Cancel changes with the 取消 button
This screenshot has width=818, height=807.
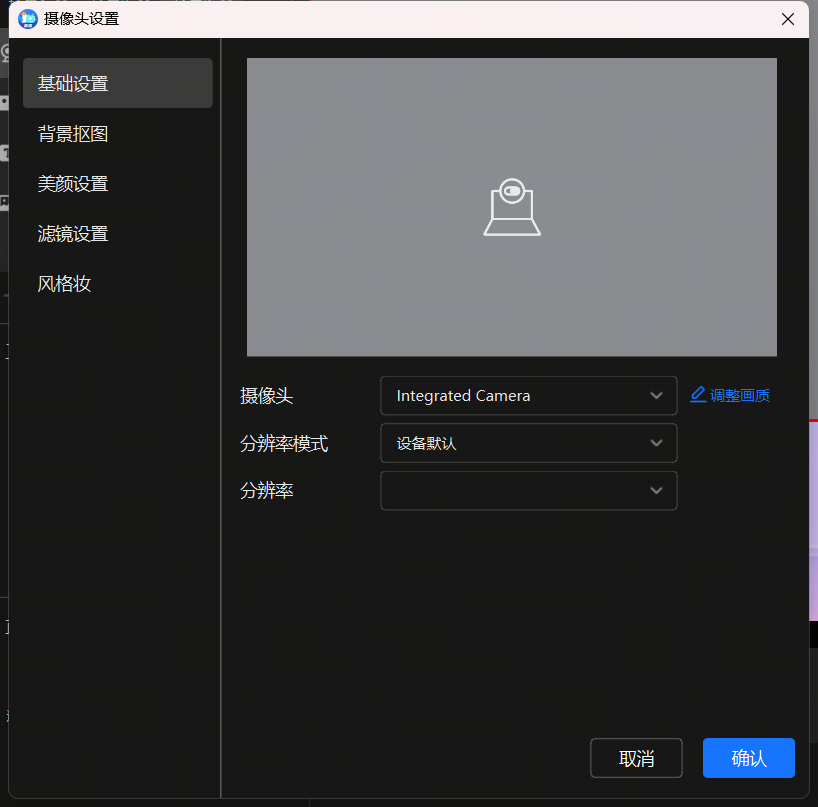(x=636, y=758)
